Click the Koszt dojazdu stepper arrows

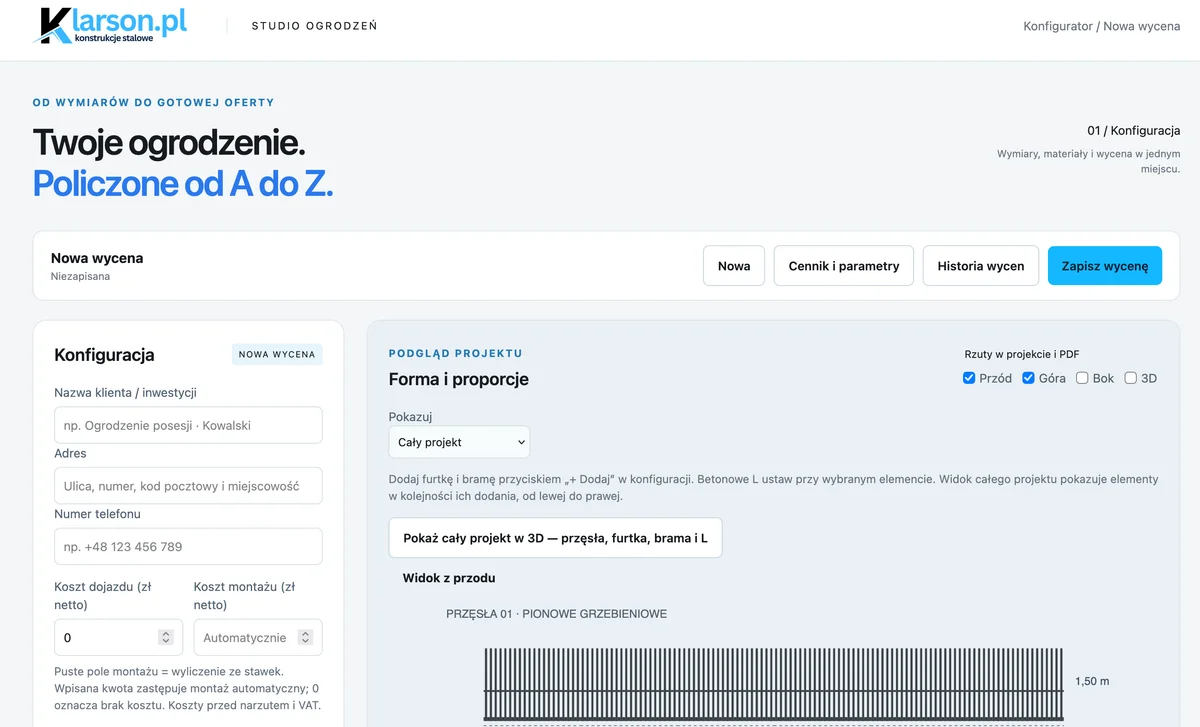click(166, 638)
